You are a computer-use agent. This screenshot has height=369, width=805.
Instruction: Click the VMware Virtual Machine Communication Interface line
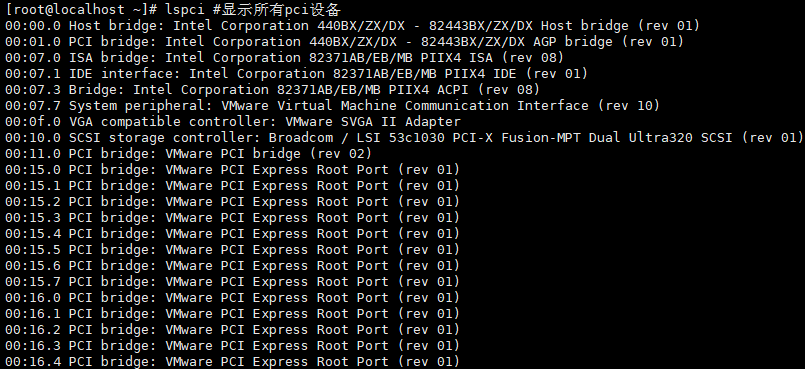pos(333,105)
